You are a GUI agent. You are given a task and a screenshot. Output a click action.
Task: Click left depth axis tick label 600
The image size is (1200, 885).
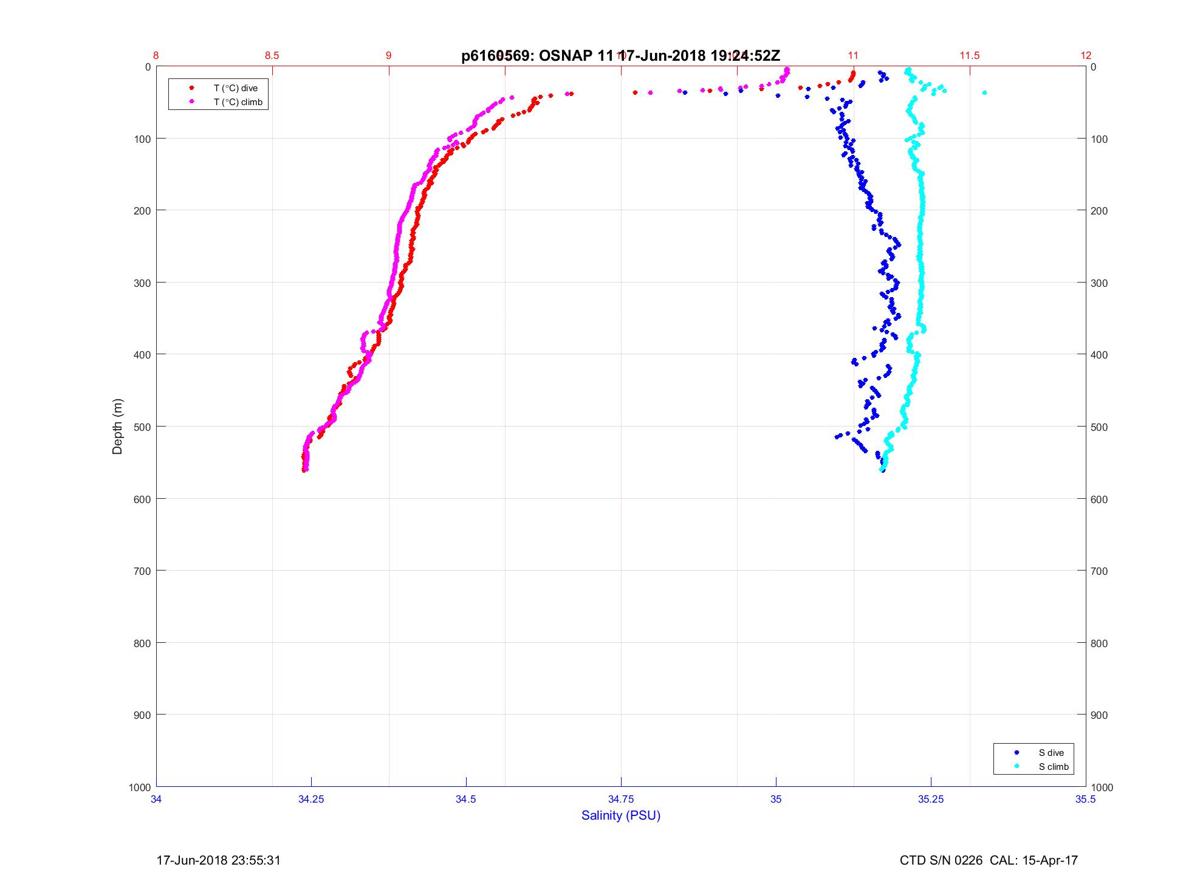point(141,499)
